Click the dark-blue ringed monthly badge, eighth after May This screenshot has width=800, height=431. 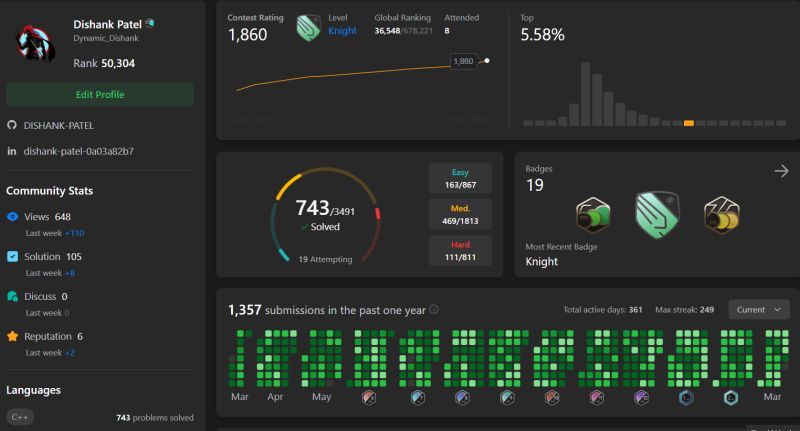pos(686,397)
